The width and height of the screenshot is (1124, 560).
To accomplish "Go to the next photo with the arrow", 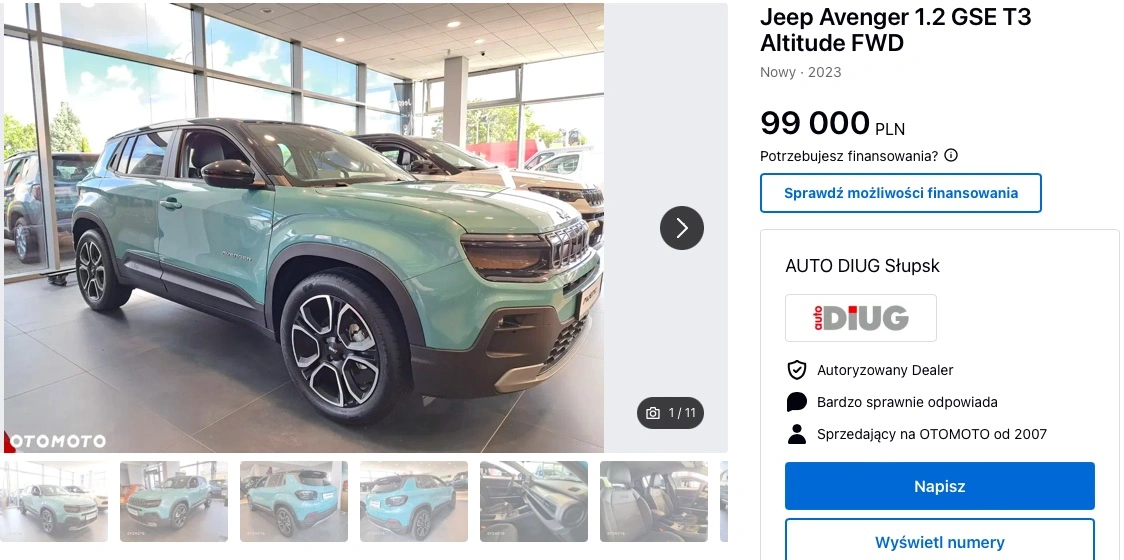I will tap(682, 228).
